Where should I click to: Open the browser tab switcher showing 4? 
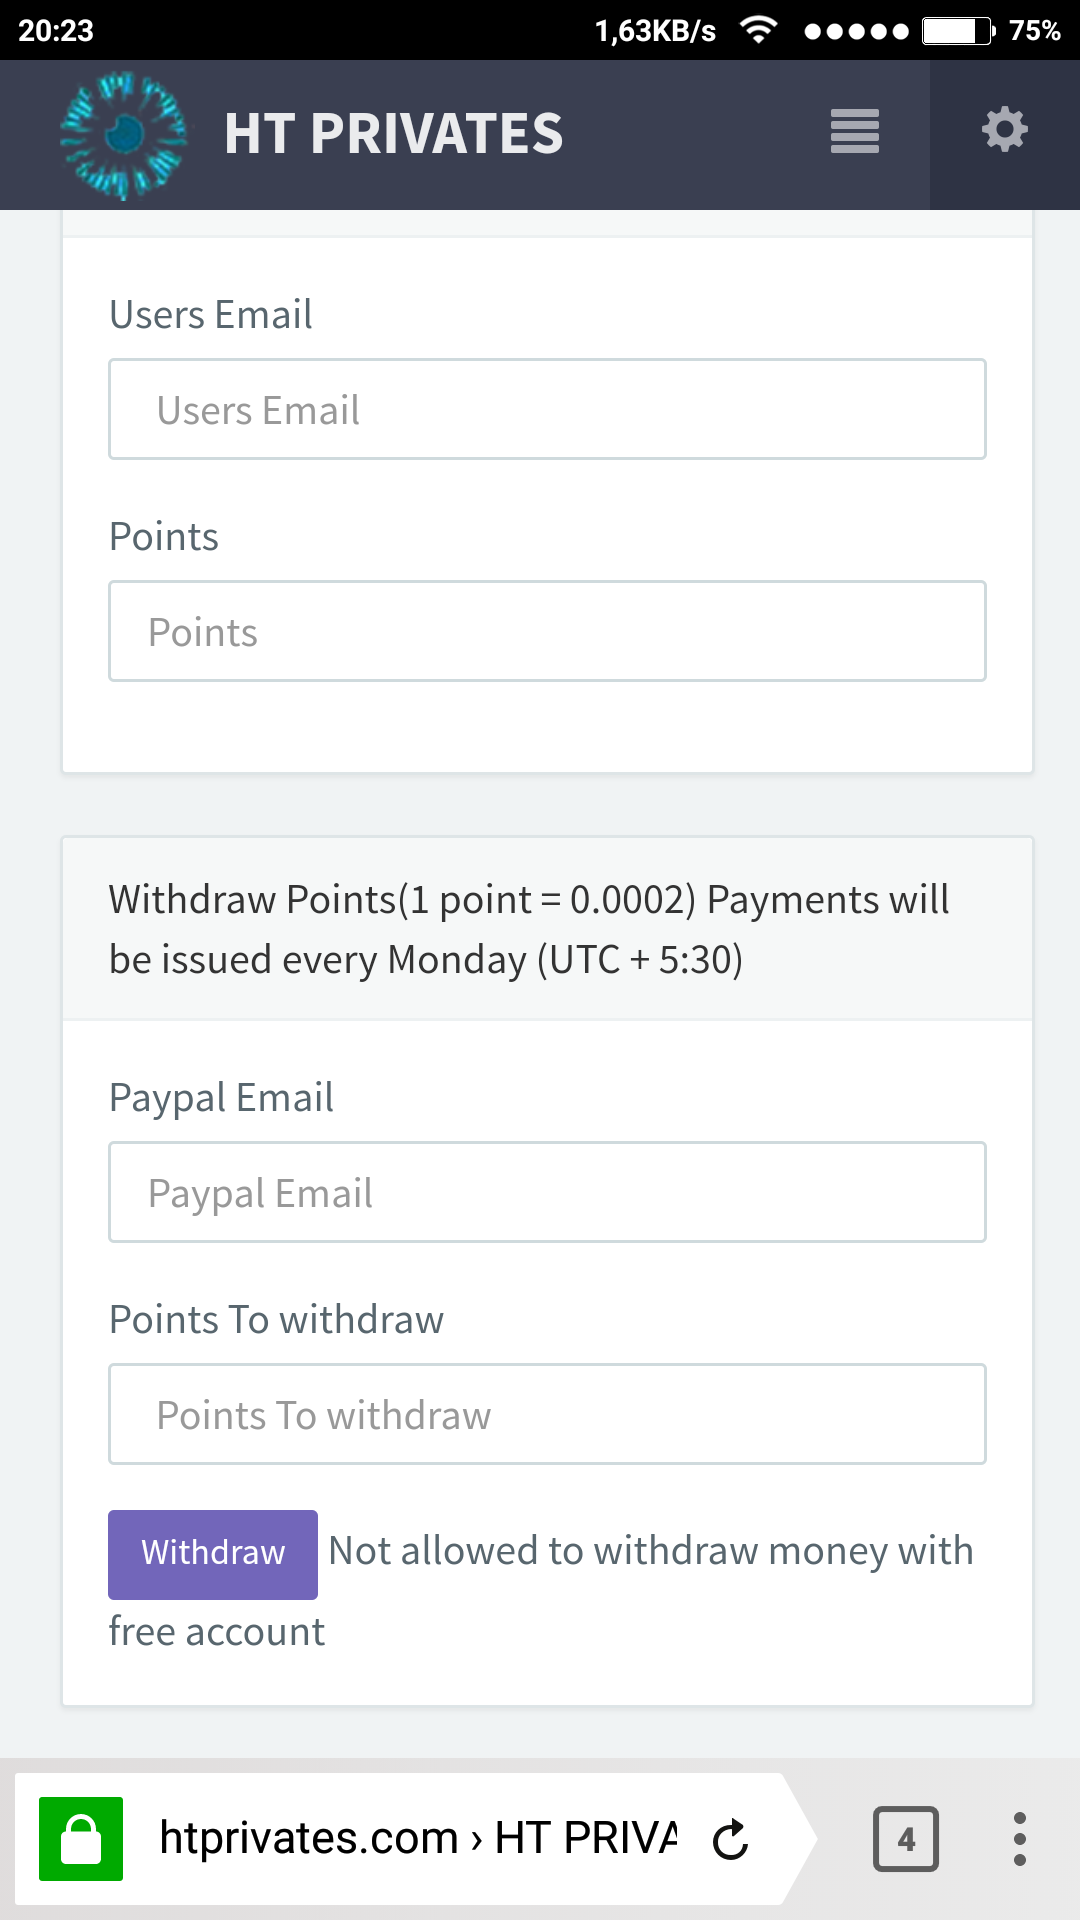(905, 1838)
